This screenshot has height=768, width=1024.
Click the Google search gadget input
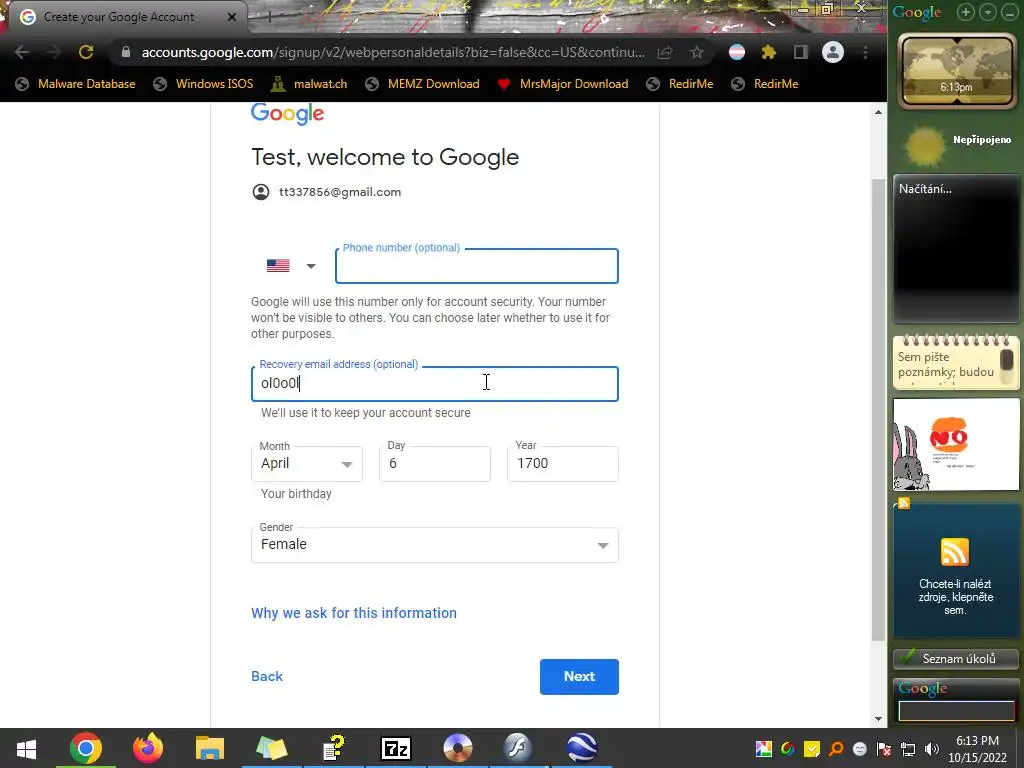[956, 711]
